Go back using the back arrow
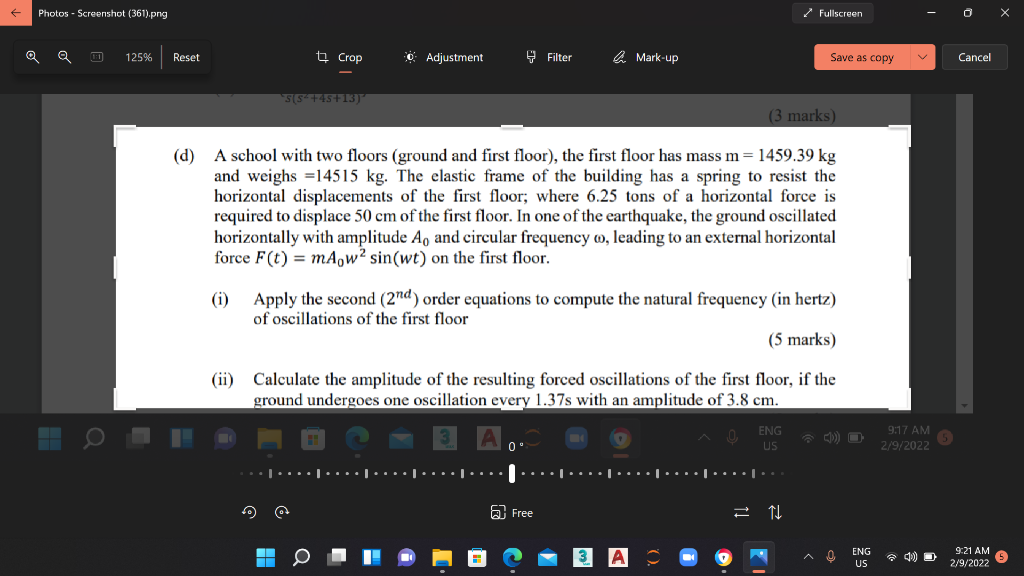1024x576 pixels. pos(14,13)
